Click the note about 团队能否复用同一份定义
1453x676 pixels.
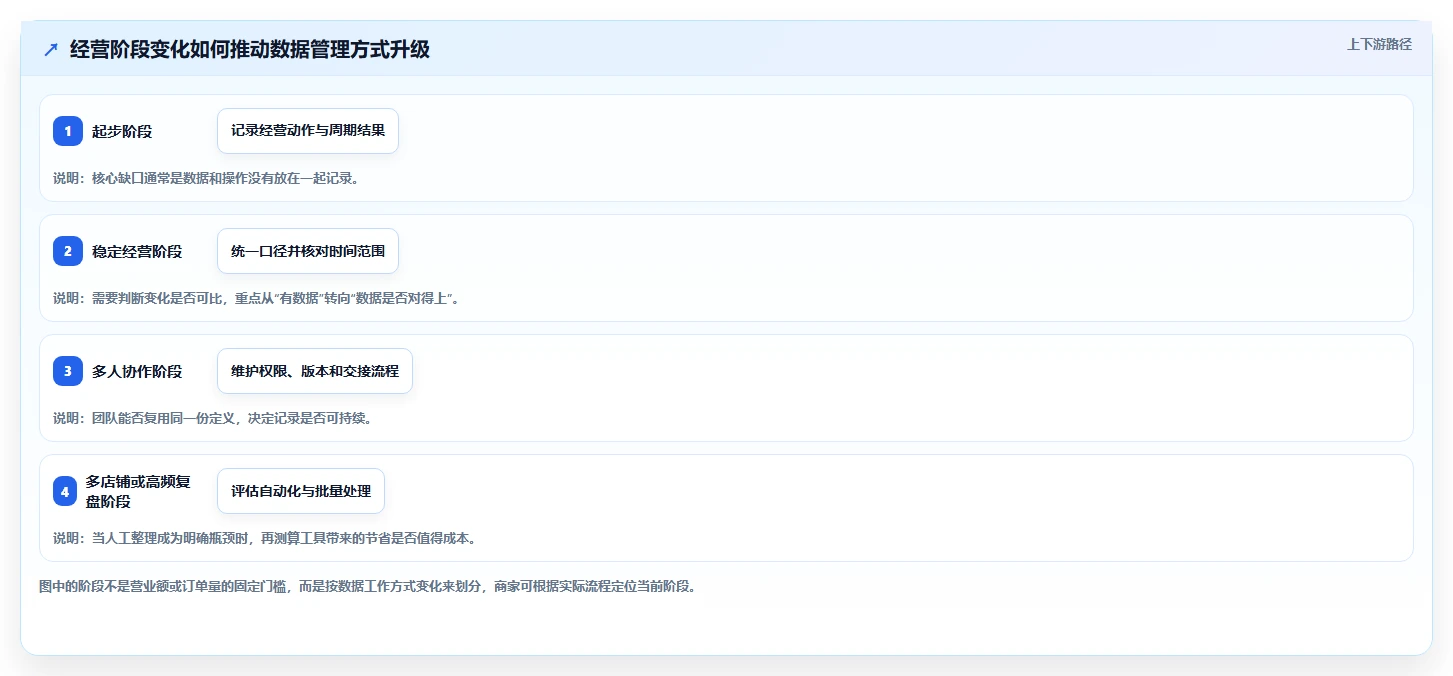[x=213, y=418]
